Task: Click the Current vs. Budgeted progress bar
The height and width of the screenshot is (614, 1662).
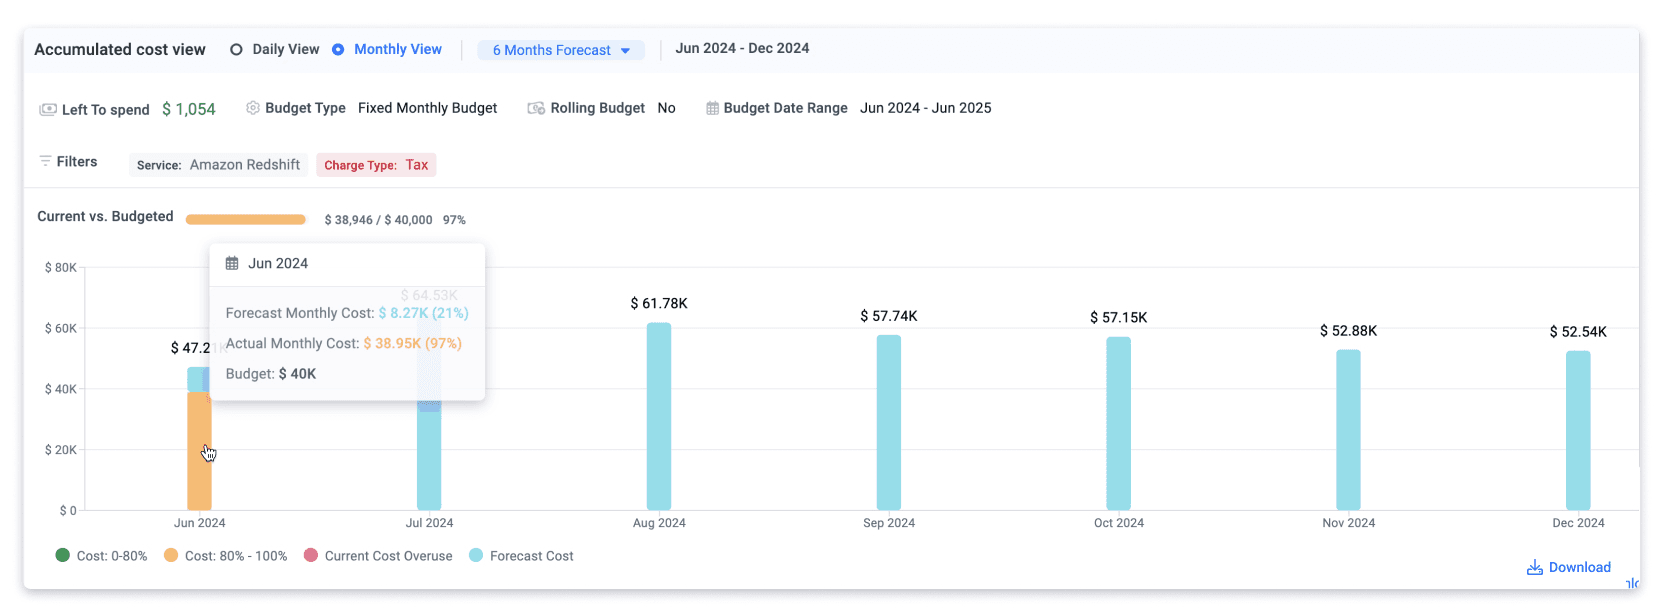Action: coord(246,219)
